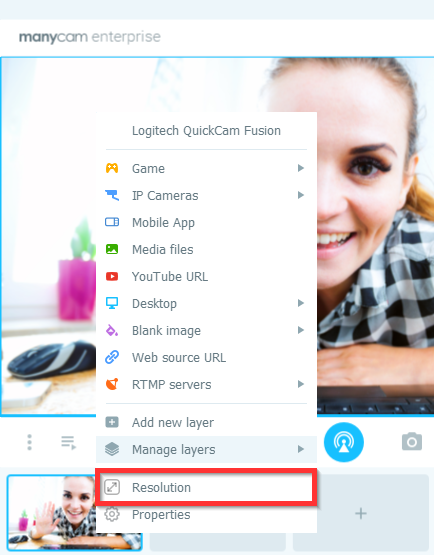434x555 pixels.
Task: Expand the Desktop submenu arrow
Action: point(301,303)
